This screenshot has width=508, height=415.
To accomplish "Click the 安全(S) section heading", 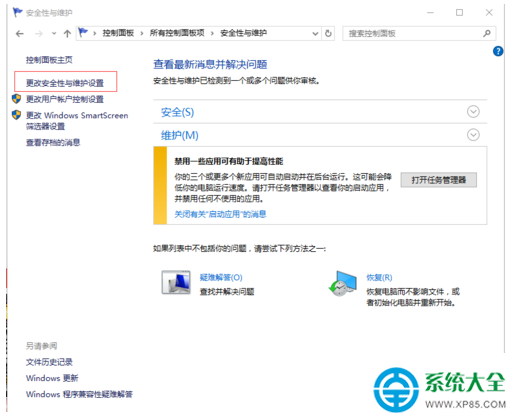I will (x=177, y=112).
